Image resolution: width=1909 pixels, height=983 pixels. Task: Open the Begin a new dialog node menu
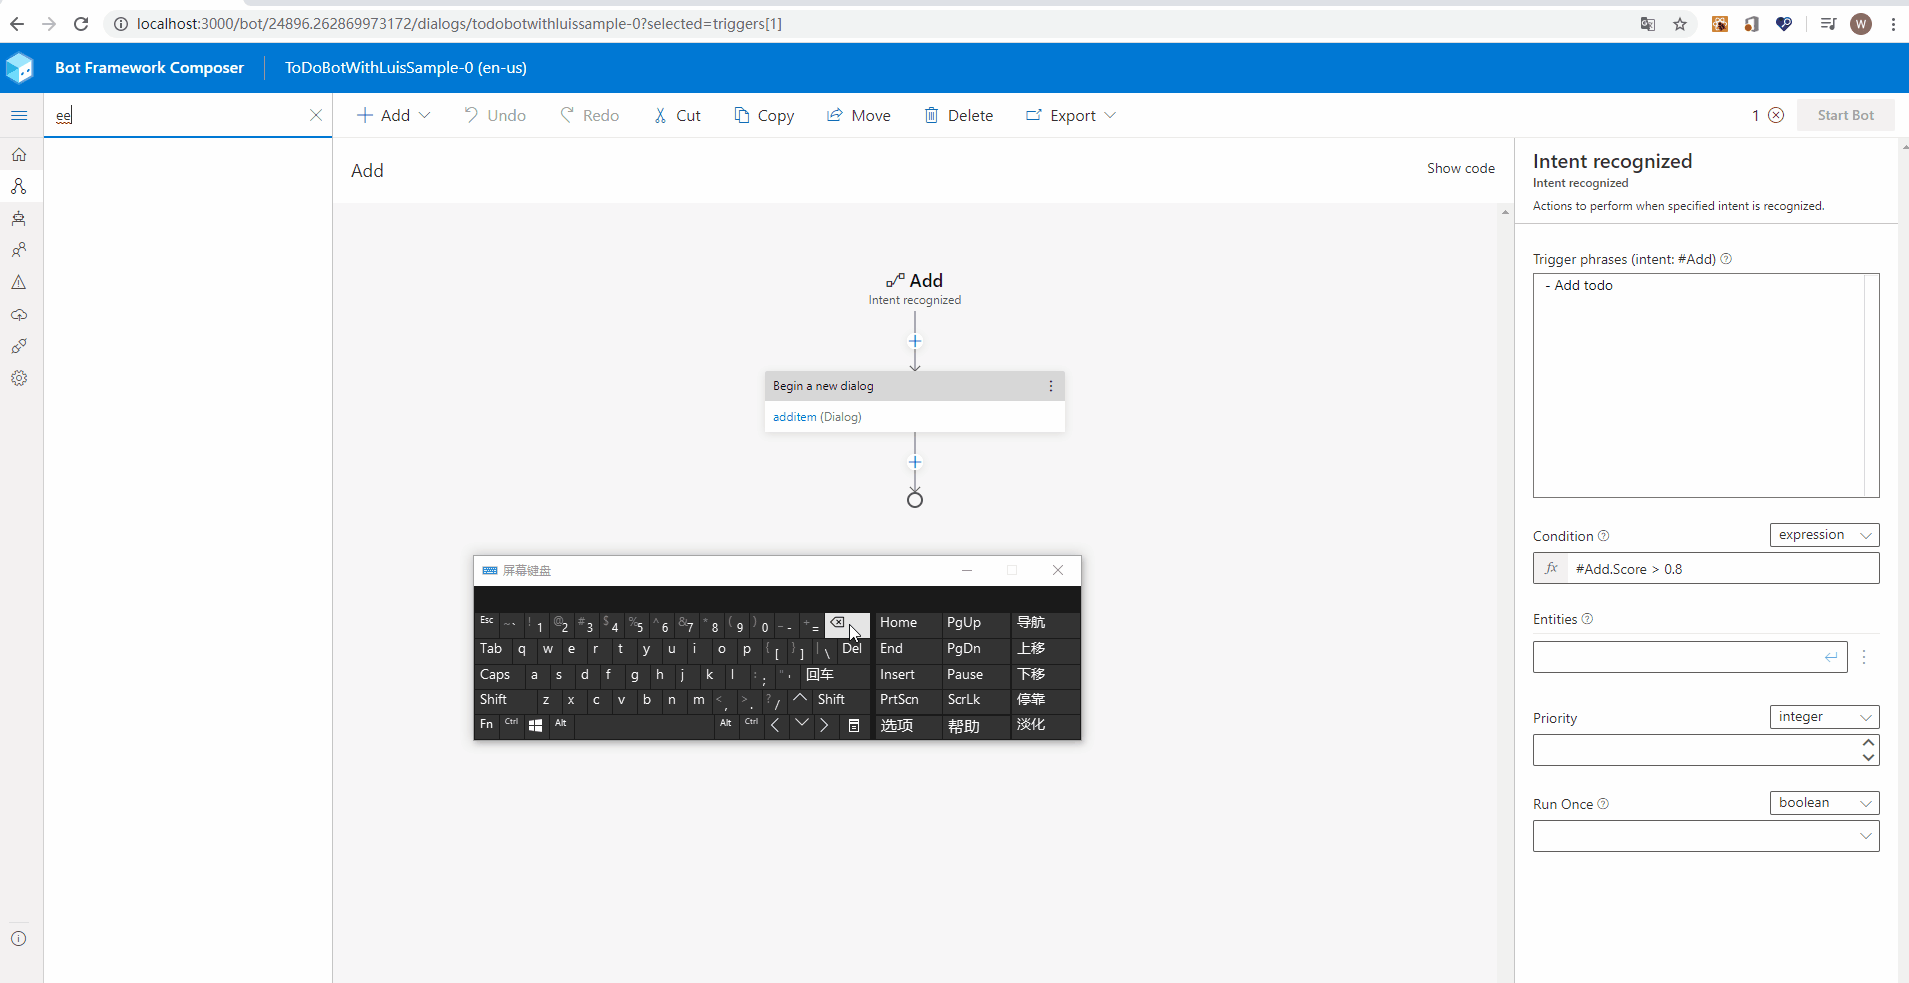tap(1050, 386)
